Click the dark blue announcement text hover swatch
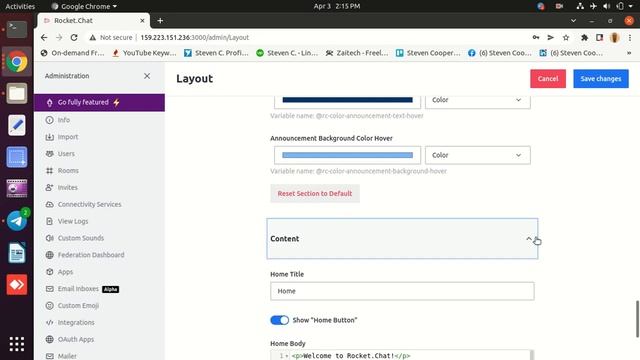 347,100
